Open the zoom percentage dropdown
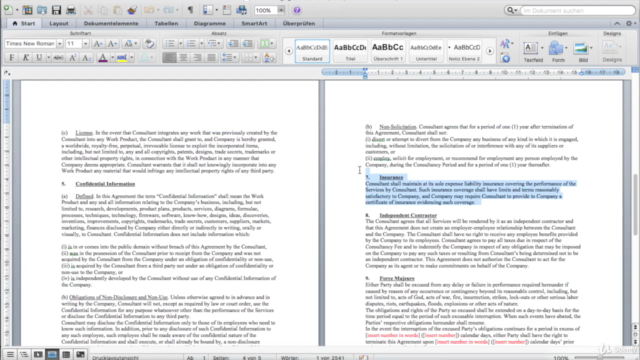This screenshot has height=360, width=640. [x=281, y=10]
